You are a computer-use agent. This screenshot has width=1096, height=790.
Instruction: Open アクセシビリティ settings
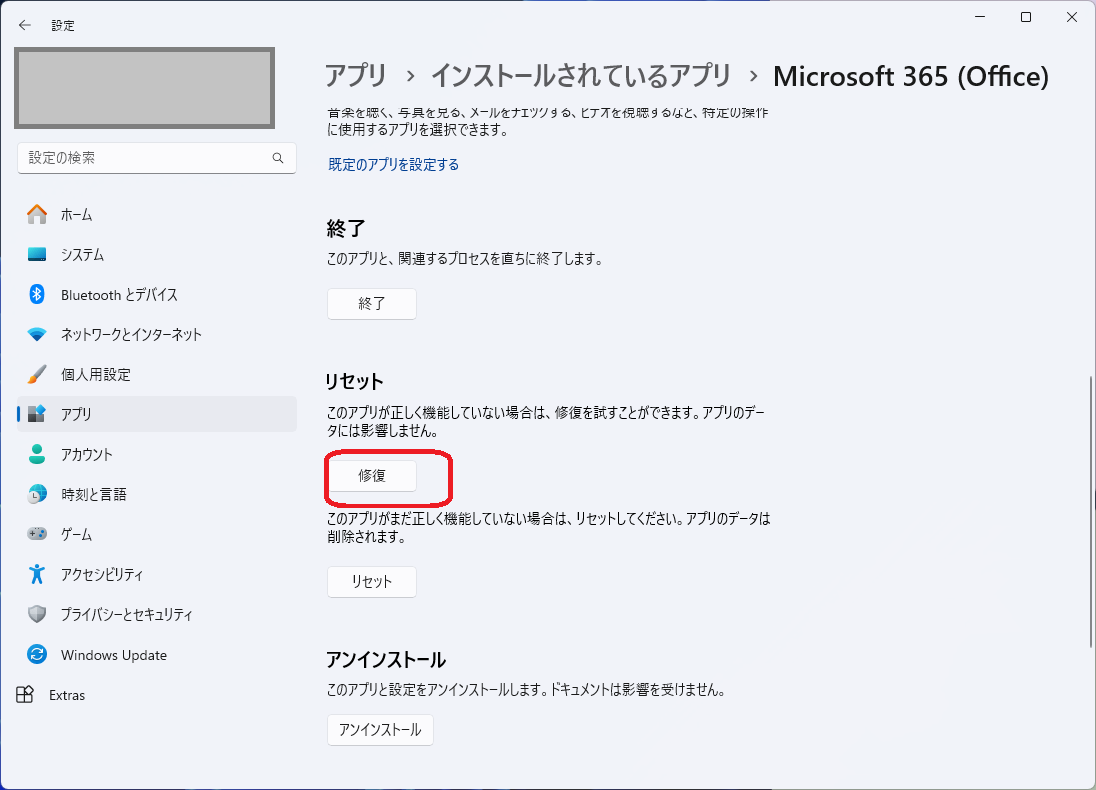pos(157,574)
